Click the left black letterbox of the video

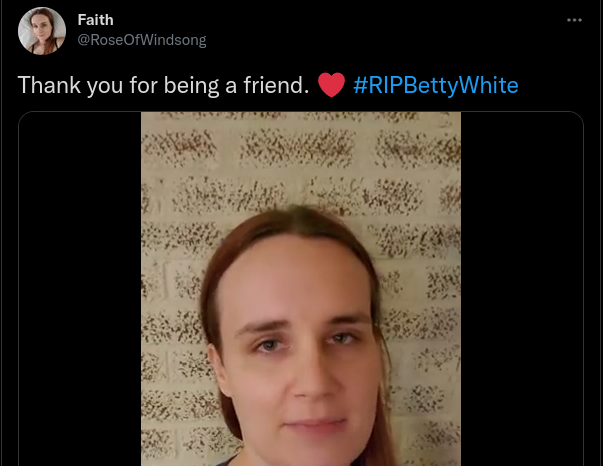(x=80, y=289)
